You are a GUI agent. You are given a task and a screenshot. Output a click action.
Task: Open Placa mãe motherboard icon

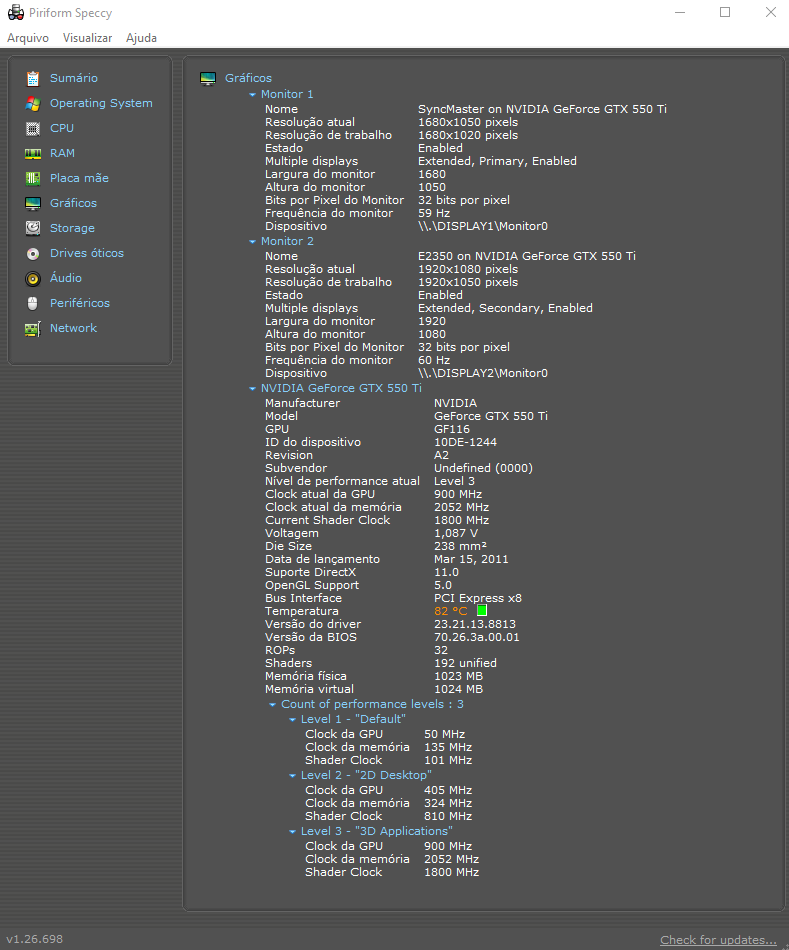33,178
